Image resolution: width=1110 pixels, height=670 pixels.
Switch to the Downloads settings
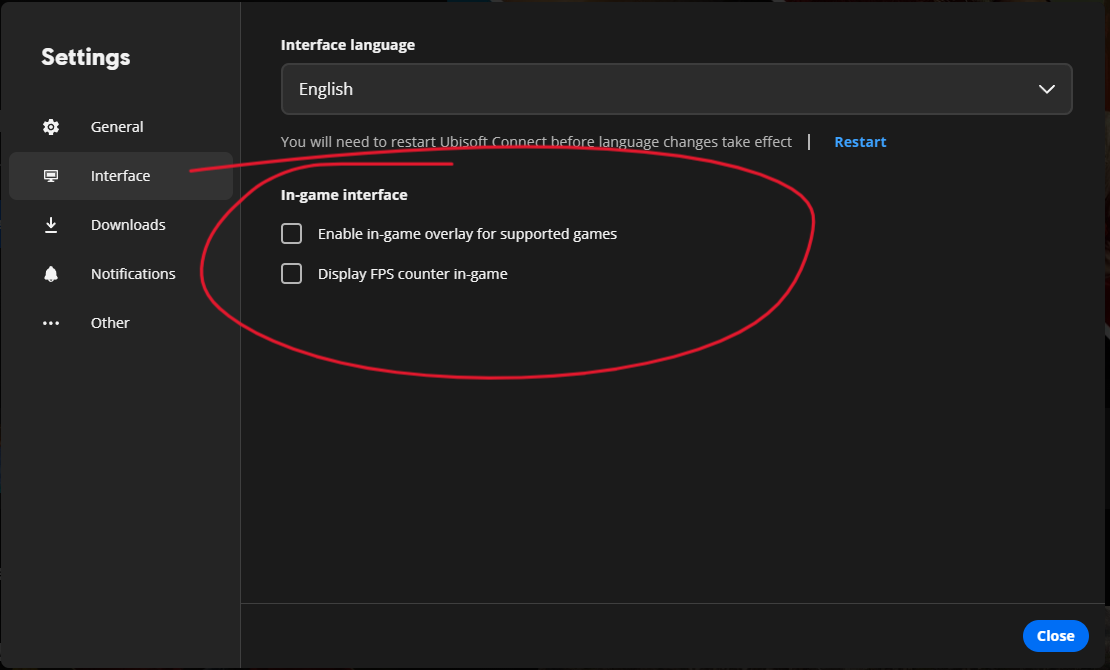point(128,225)
